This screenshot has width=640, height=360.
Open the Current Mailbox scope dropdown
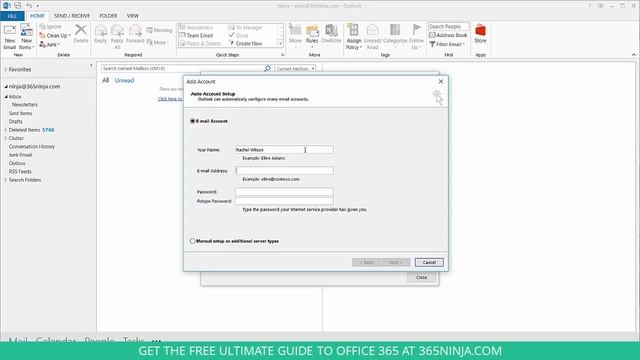coord(295,69)
